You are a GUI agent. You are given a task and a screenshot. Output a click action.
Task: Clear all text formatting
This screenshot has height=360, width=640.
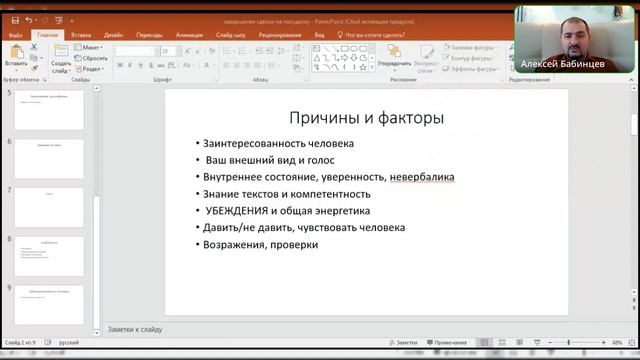(212, 51)
